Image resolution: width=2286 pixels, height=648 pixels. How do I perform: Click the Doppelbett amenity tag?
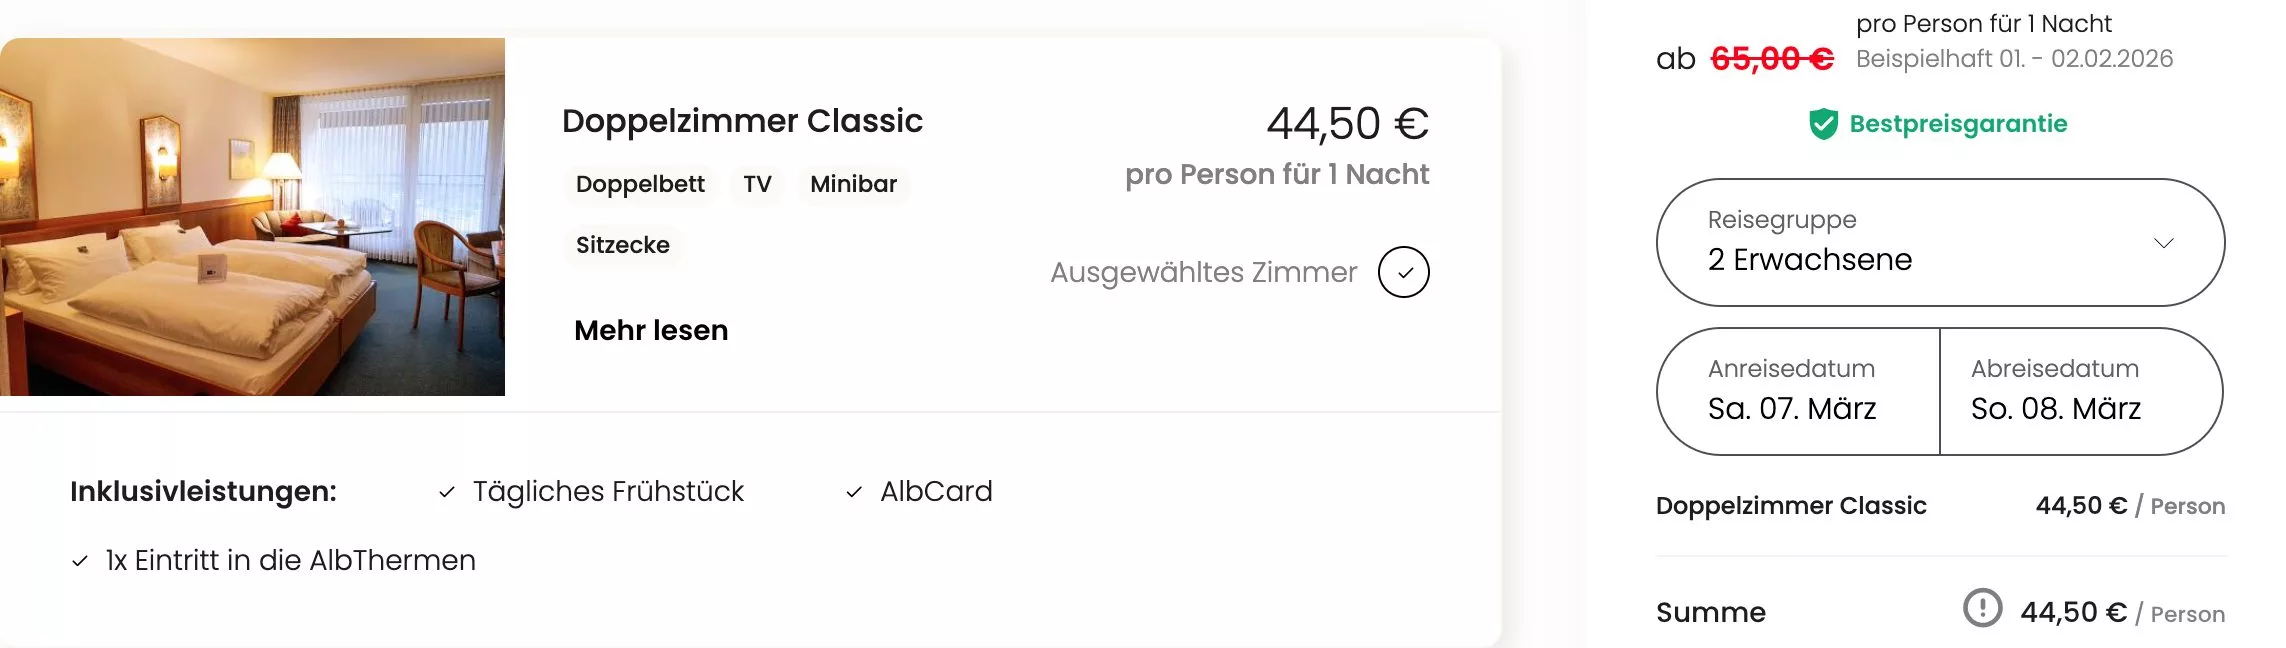click(640, 184)
